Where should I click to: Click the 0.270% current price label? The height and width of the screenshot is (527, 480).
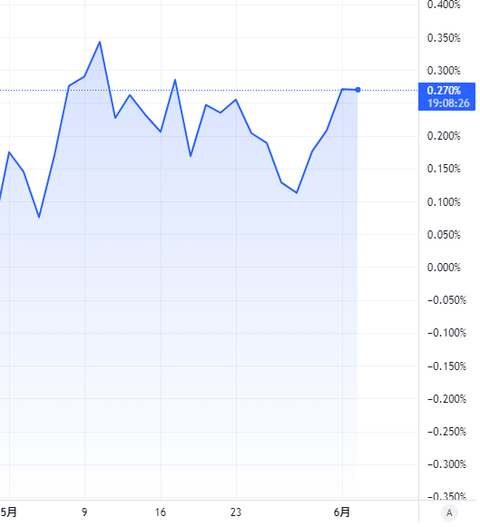[x=444, y=90]
